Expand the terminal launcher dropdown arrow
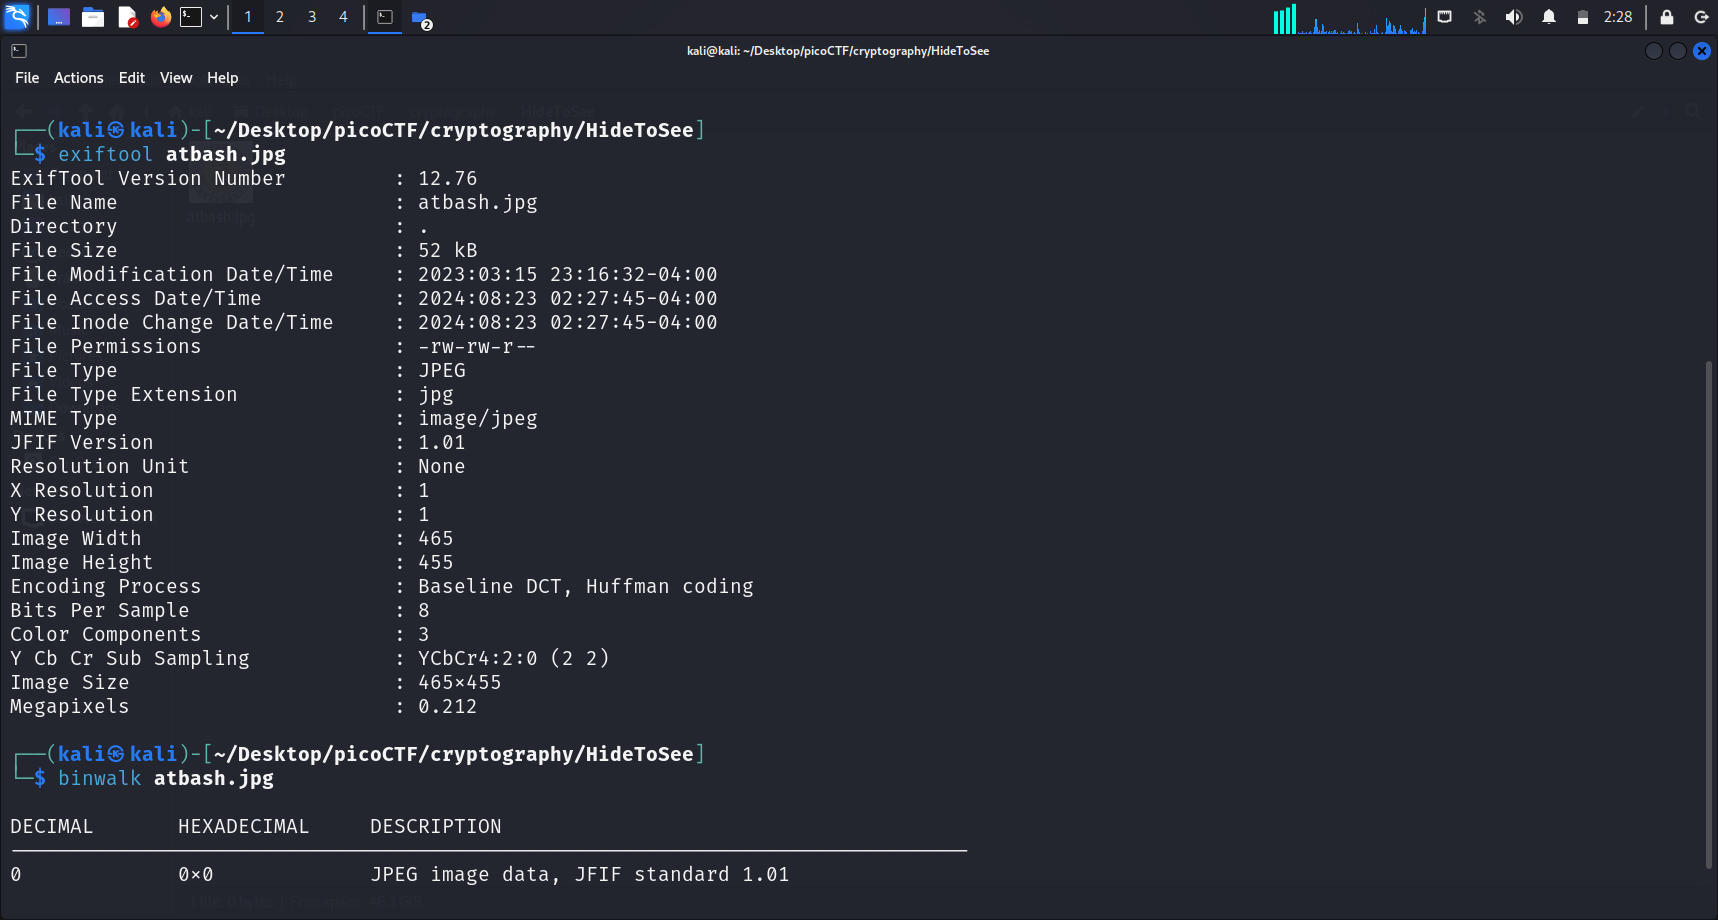This screenshot has height=920, width=1718. [x=214, y=17]
